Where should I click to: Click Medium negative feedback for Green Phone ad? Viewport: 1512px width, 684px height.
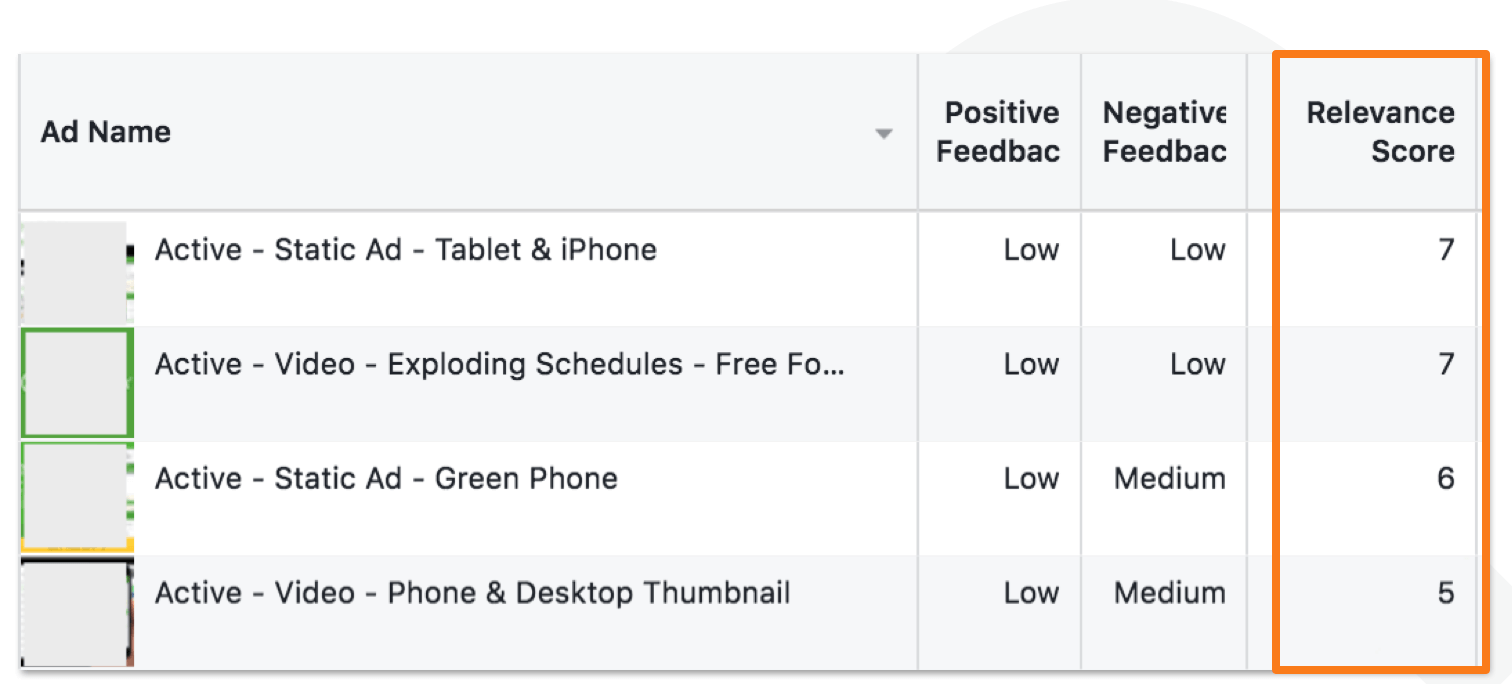coord(1170,478)
